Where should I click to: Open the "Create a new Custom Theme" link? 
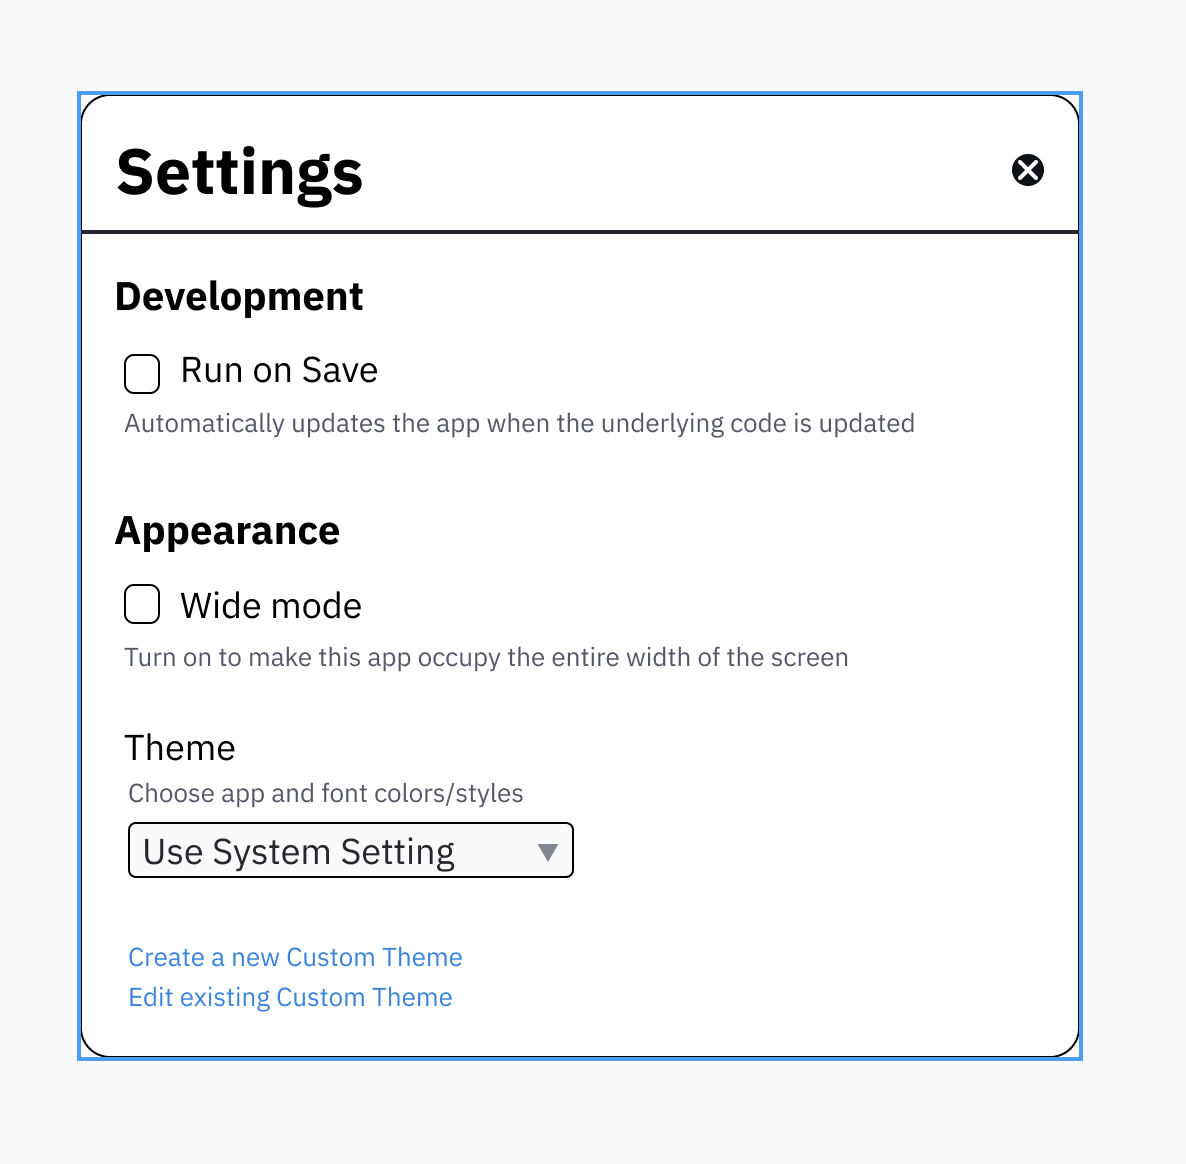(x=295, y=957)
